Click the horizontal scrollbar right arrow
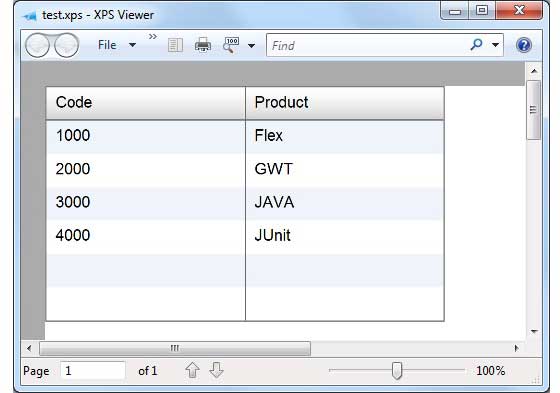Screen dimensions: 560x393 [x=516, y=348]
